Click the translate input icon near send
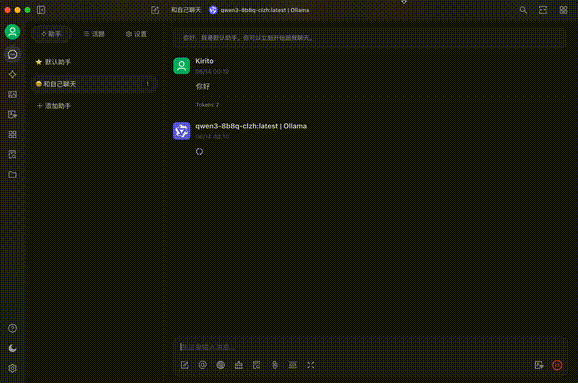578x383 pixels. tap(539, 365)
